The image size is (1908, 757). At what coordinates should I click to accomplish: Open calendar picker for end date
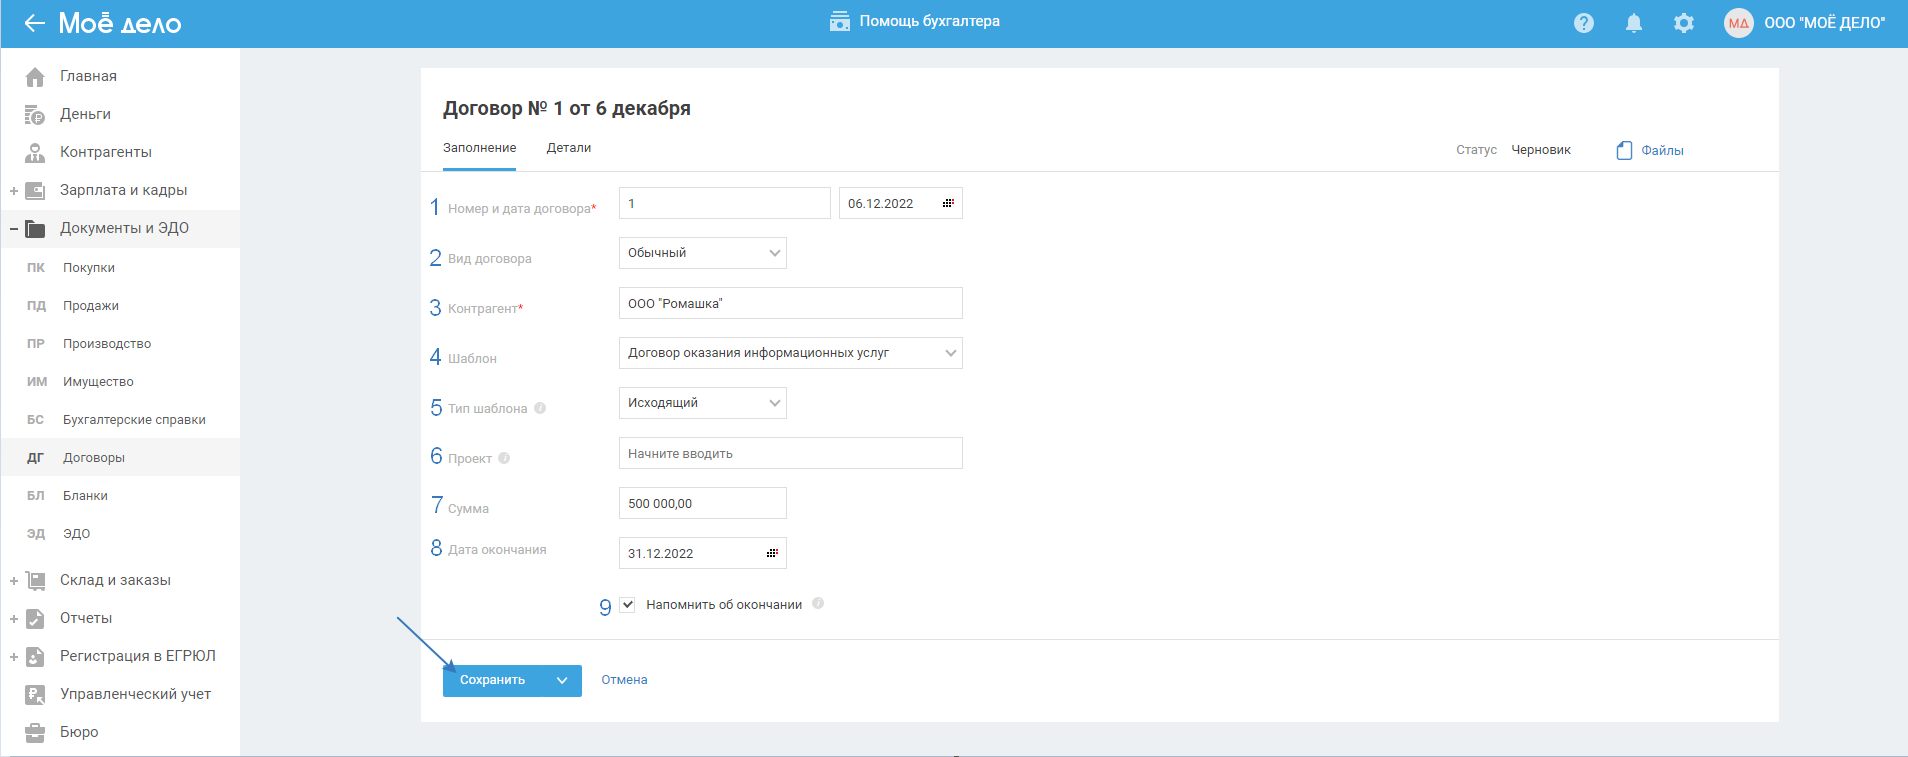pos(772,553)
